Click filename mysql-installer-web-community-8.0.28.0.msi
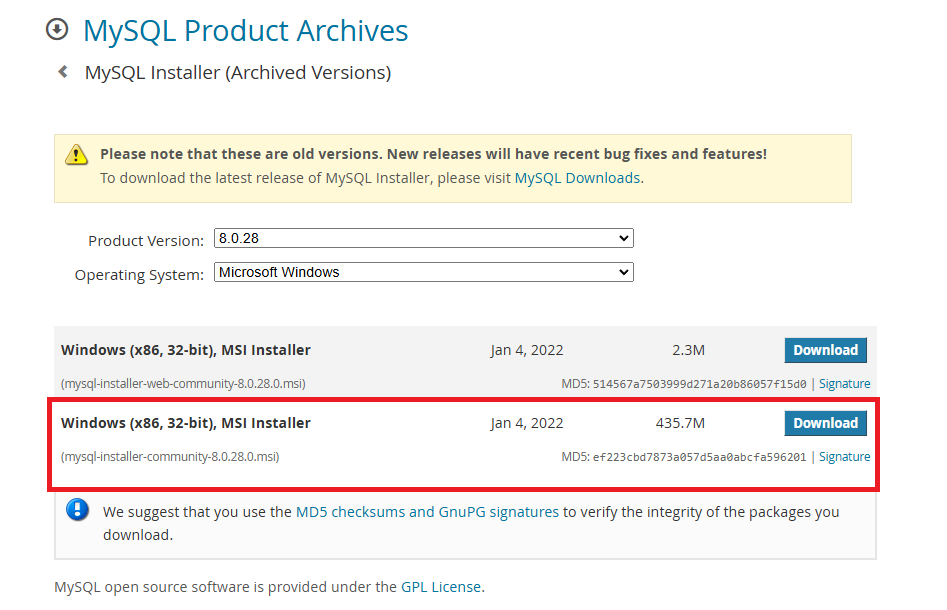947x610 pixels. [x=183, y=384]
